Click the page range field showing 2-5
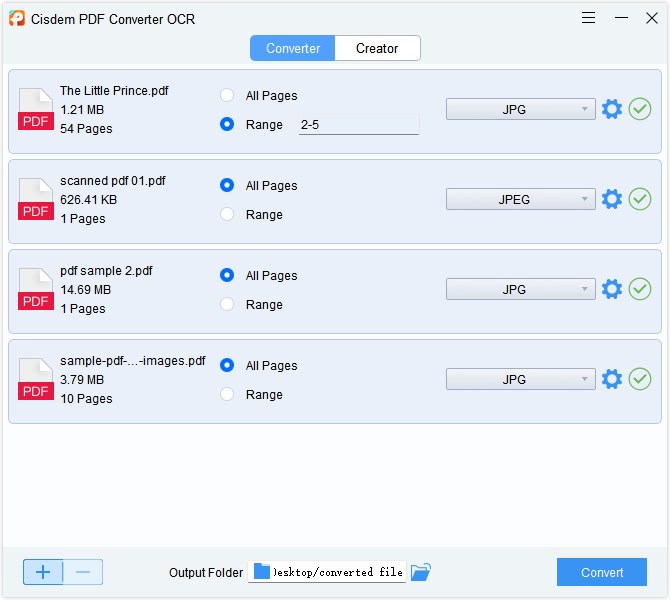670x600 pixels. pyautogui.click(x=359, y=124)
